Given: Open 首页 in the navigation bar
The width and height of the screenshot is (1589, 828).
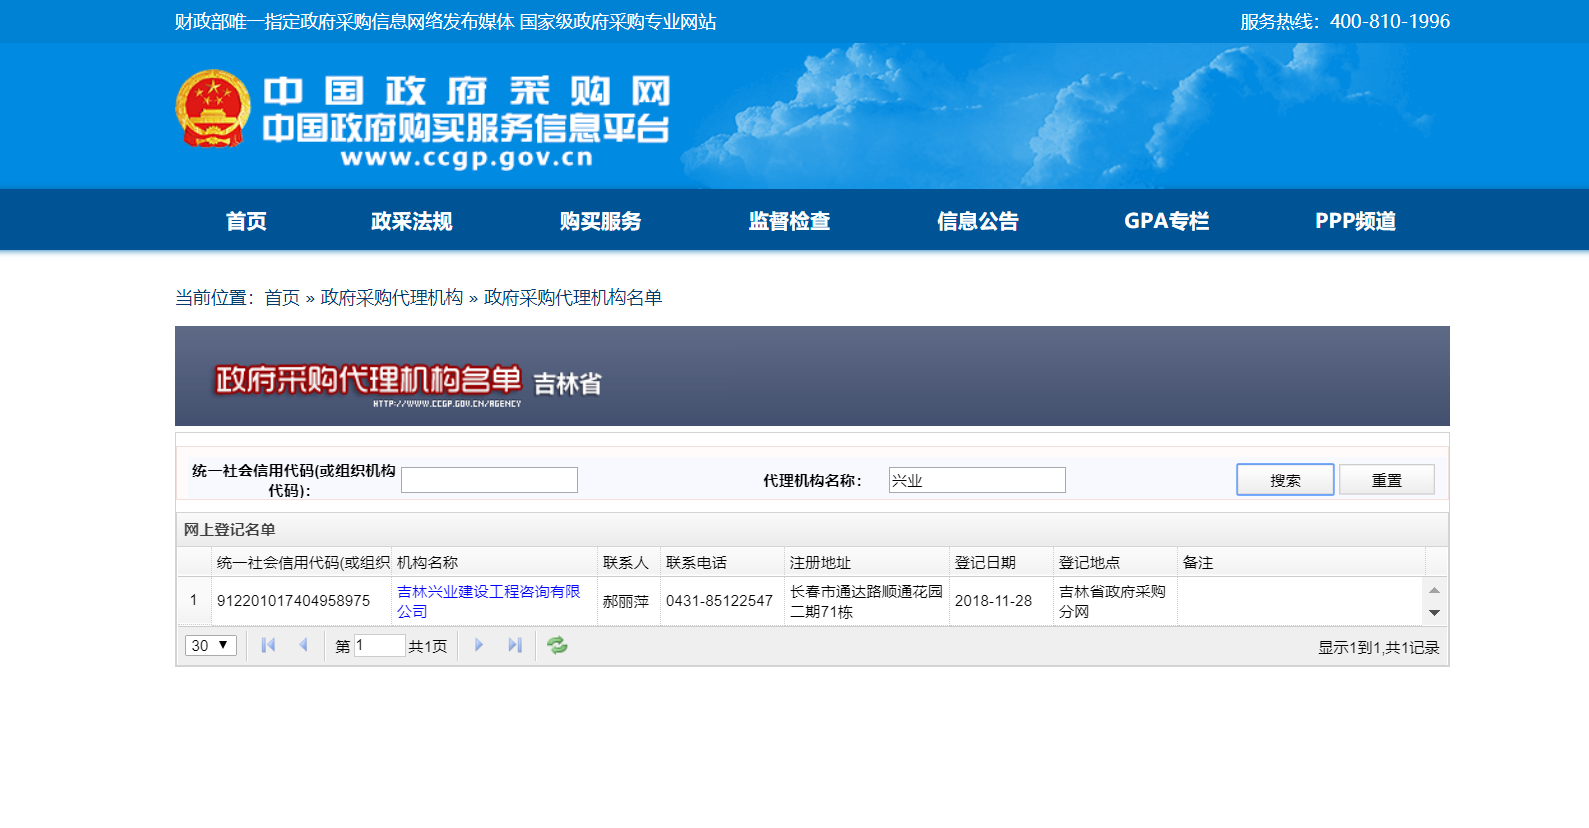Looking at the screenshot, I should tap(246, 221).
